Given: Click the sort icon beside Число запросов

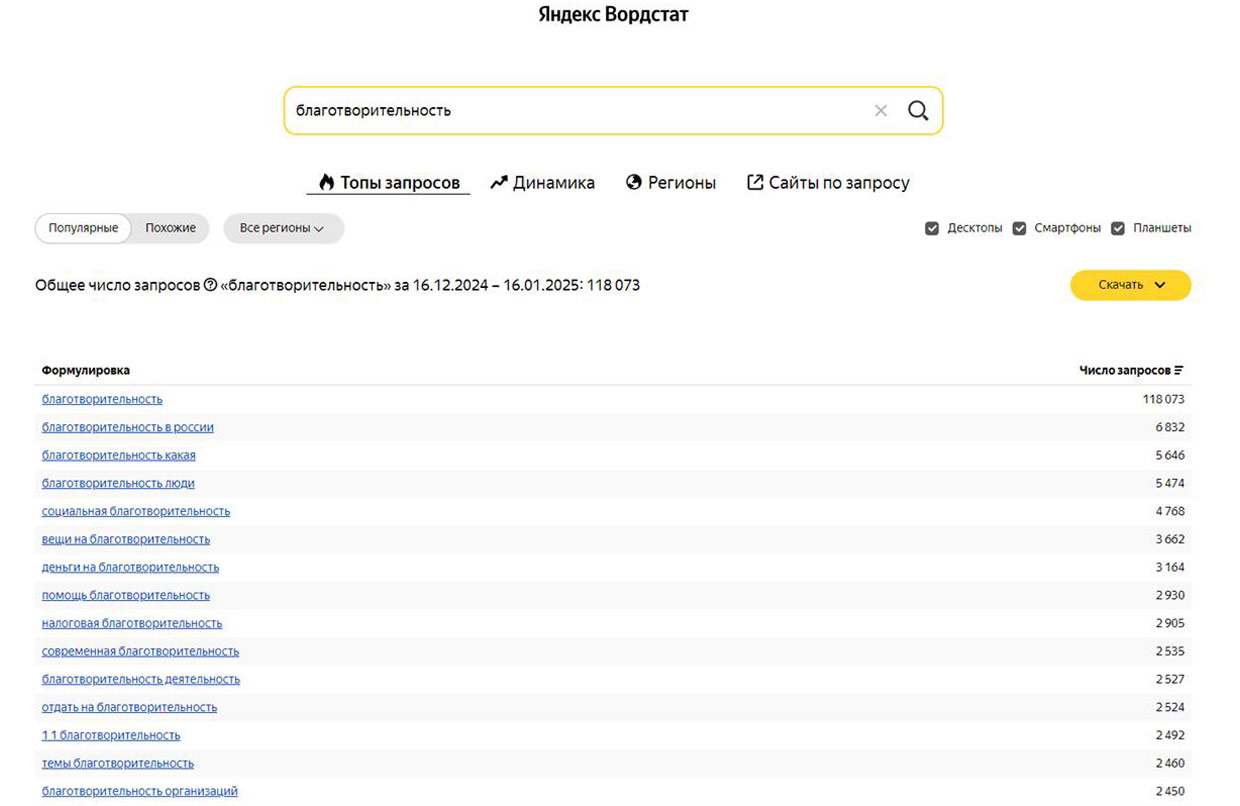Looking at the screenshot, I should pyautogui.click(x=1179, y=371).
